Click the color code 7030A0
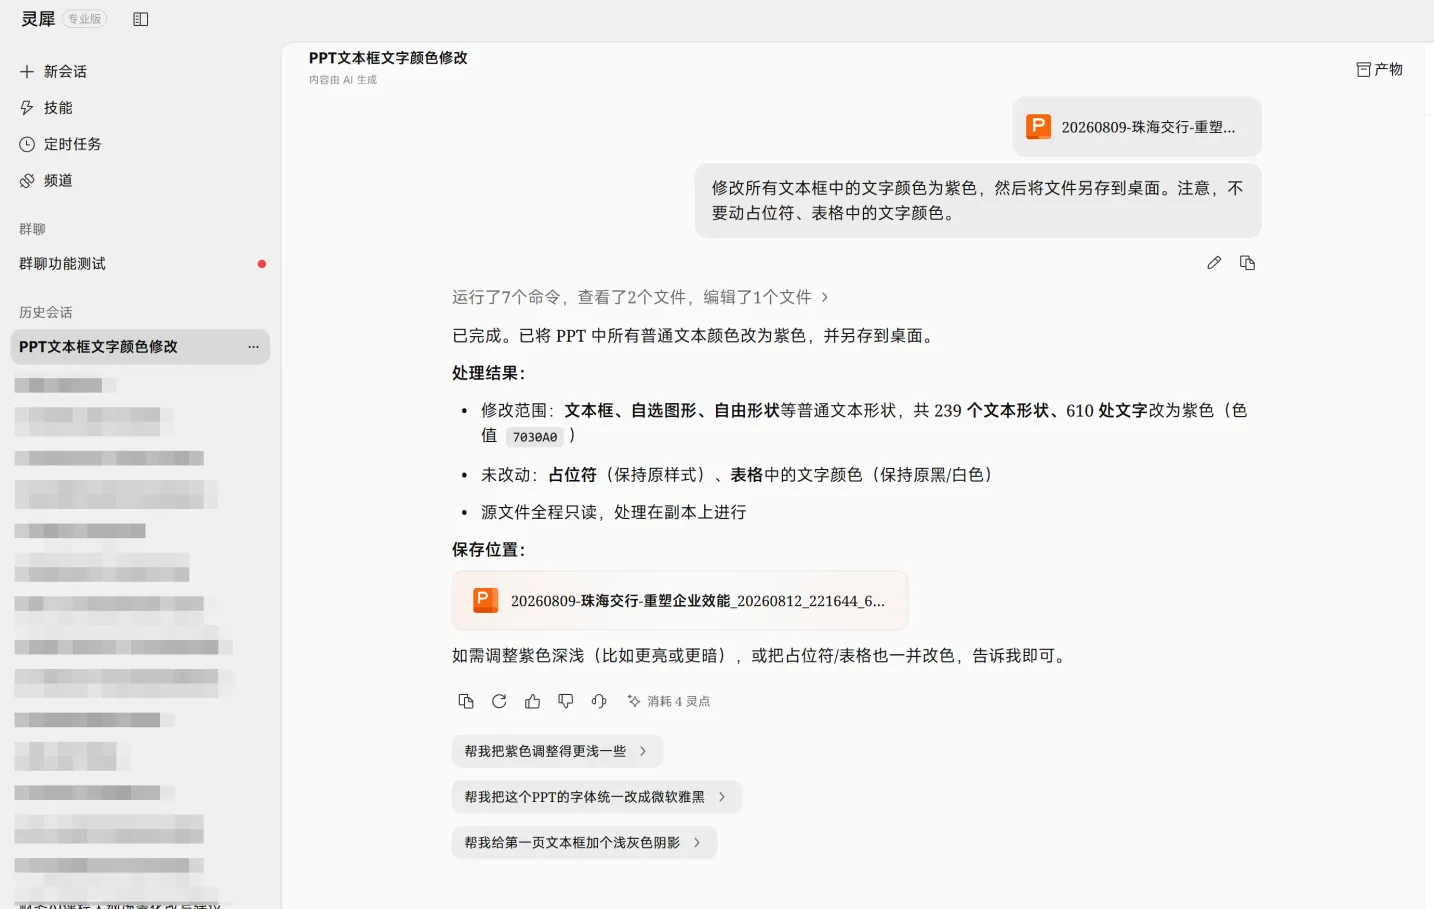1434x909 pixels. pos(535,437)
